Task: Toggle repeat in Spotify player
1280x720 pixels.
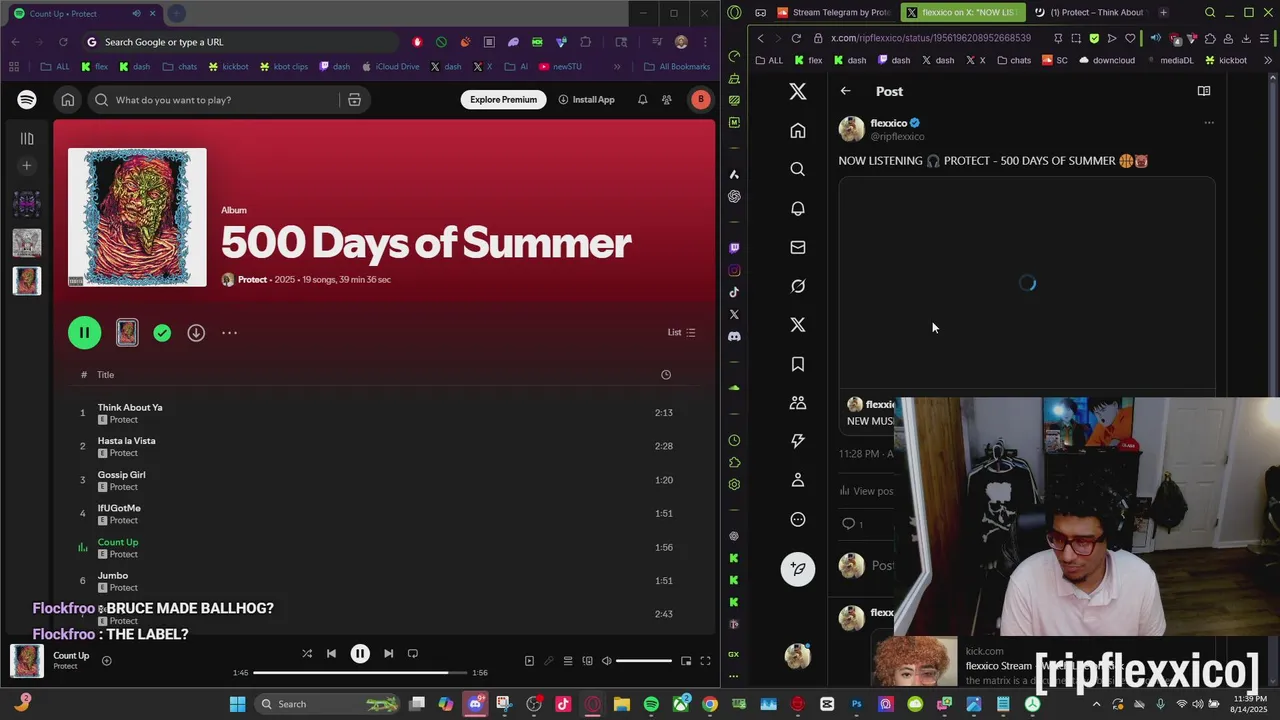Action: coord(413,654)
